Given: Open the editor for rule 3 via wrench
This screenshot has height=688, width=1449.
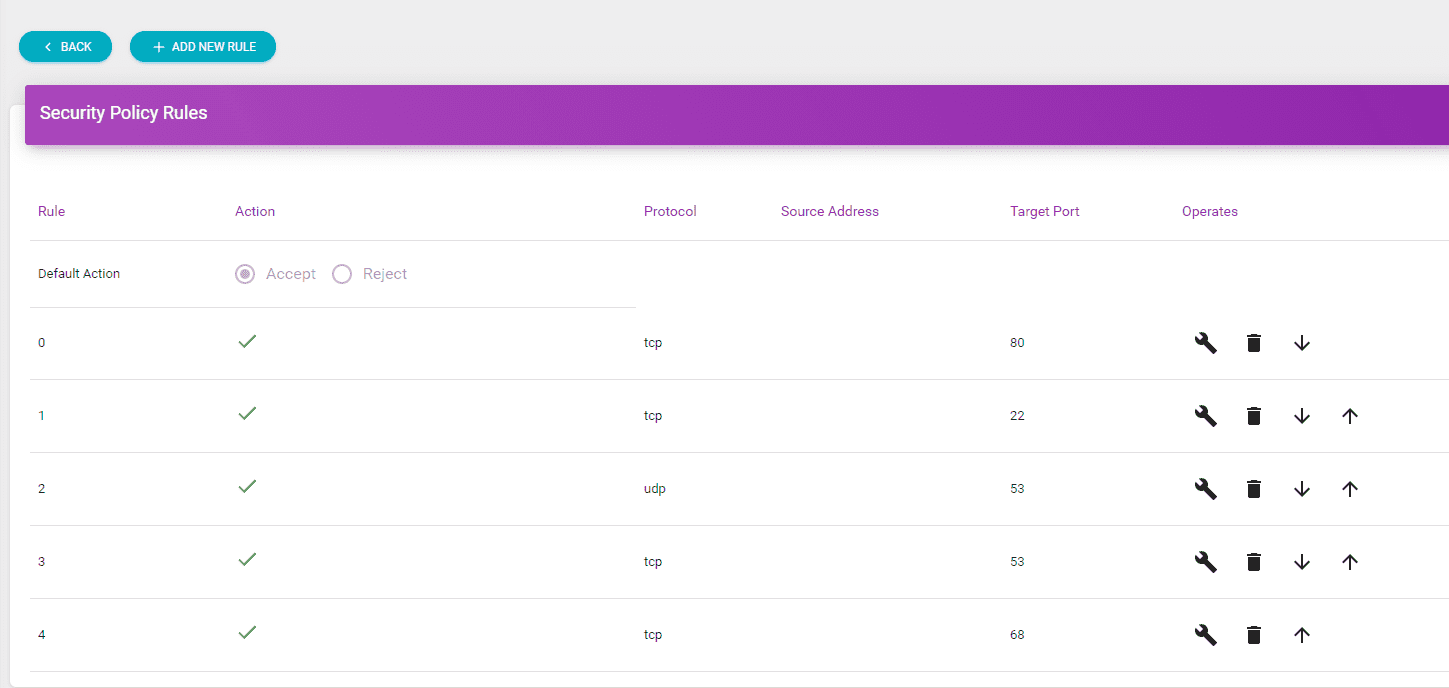Looking at the screenshot, I should (x=1206, y=562).
